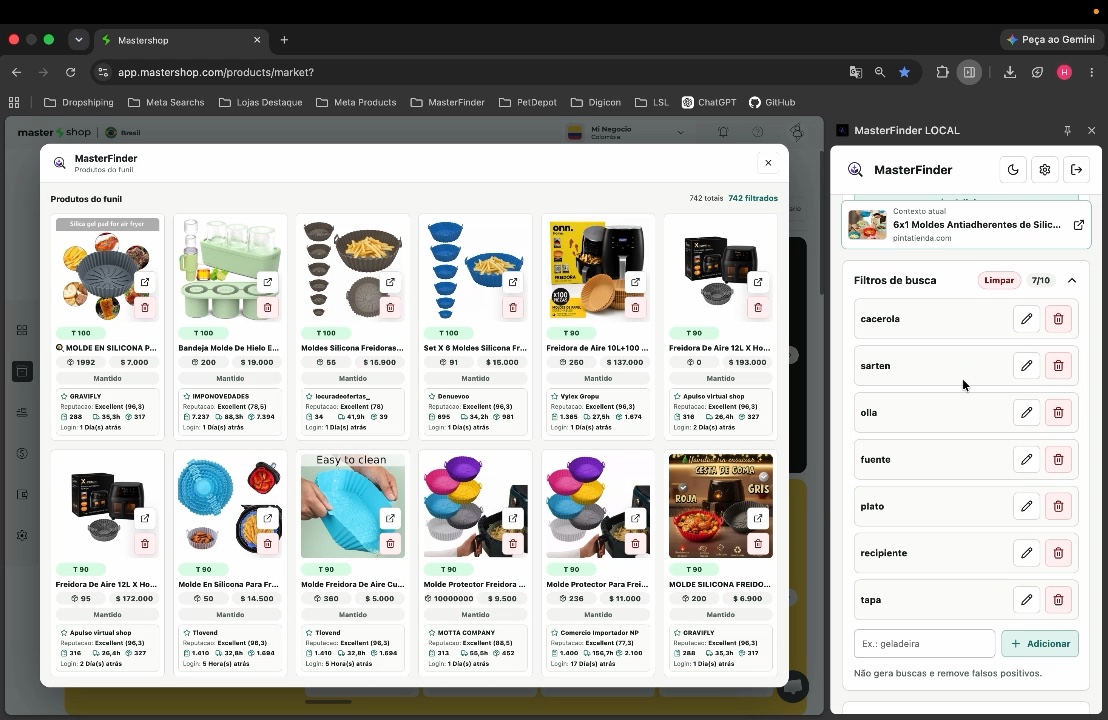Close the Produtos do funil modal

768,163
